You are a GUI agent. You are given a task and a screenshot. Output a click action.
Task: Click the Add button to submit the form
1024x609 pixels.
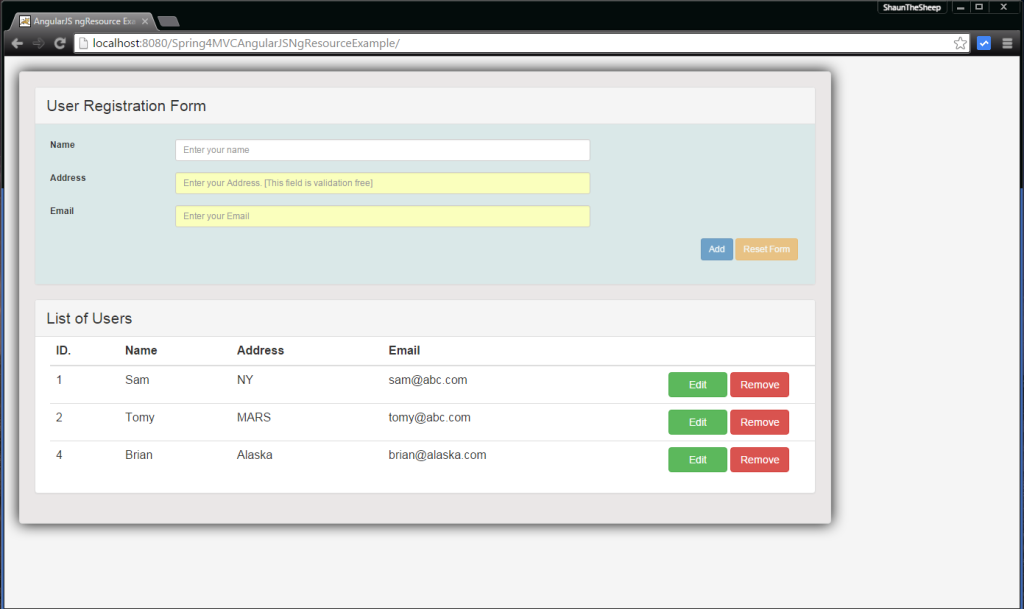[716, 249]
